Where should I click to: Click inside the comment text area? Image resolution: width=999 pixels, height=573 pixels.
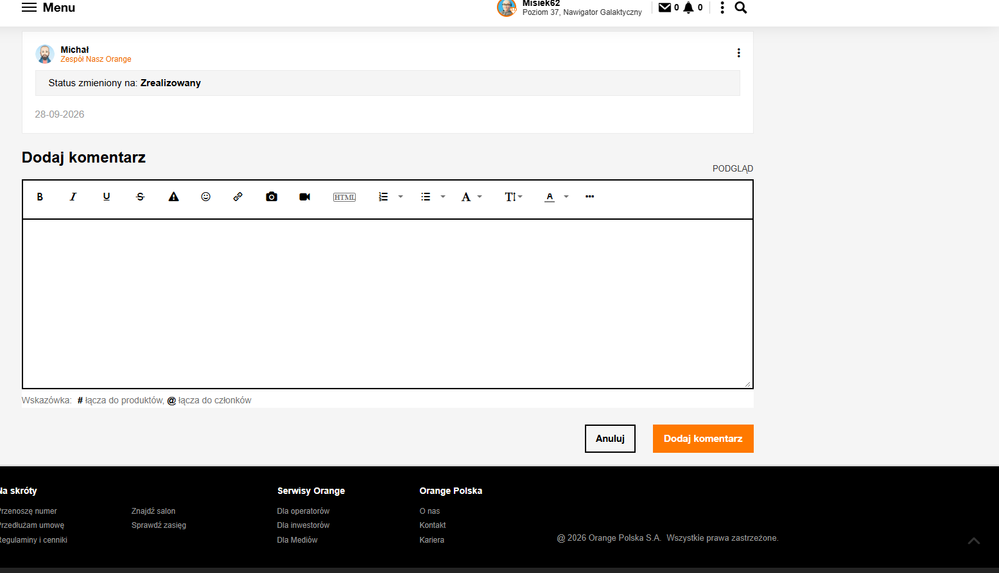[x=387, y=303]
